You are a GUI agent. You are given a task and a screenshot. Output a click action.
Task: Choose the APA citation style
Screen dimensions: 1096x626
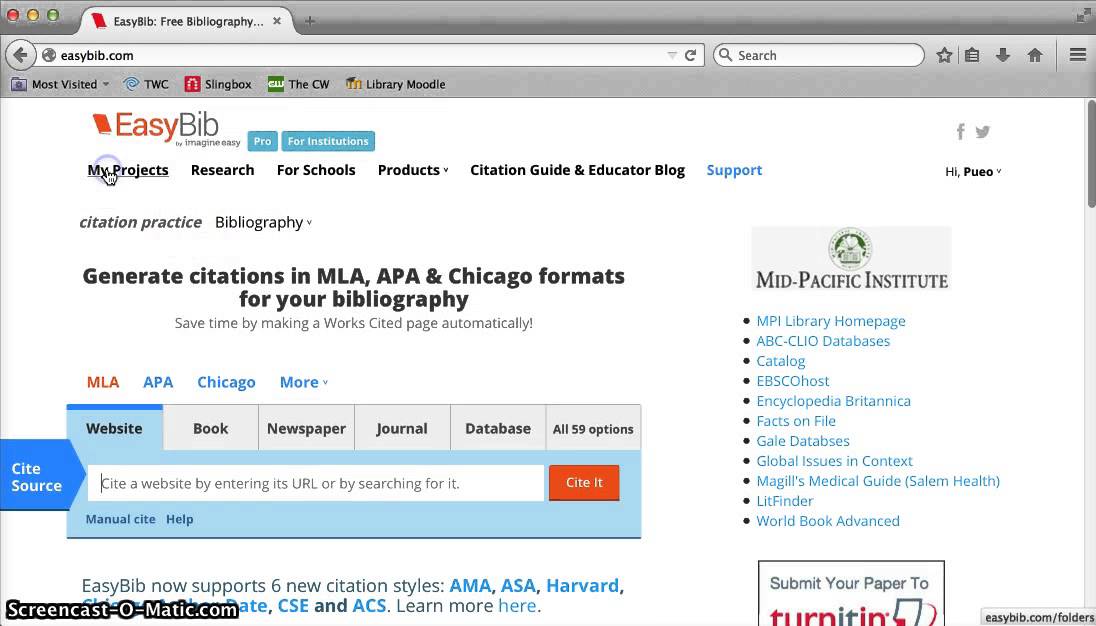pyautogui.click(x=158, y=382)
